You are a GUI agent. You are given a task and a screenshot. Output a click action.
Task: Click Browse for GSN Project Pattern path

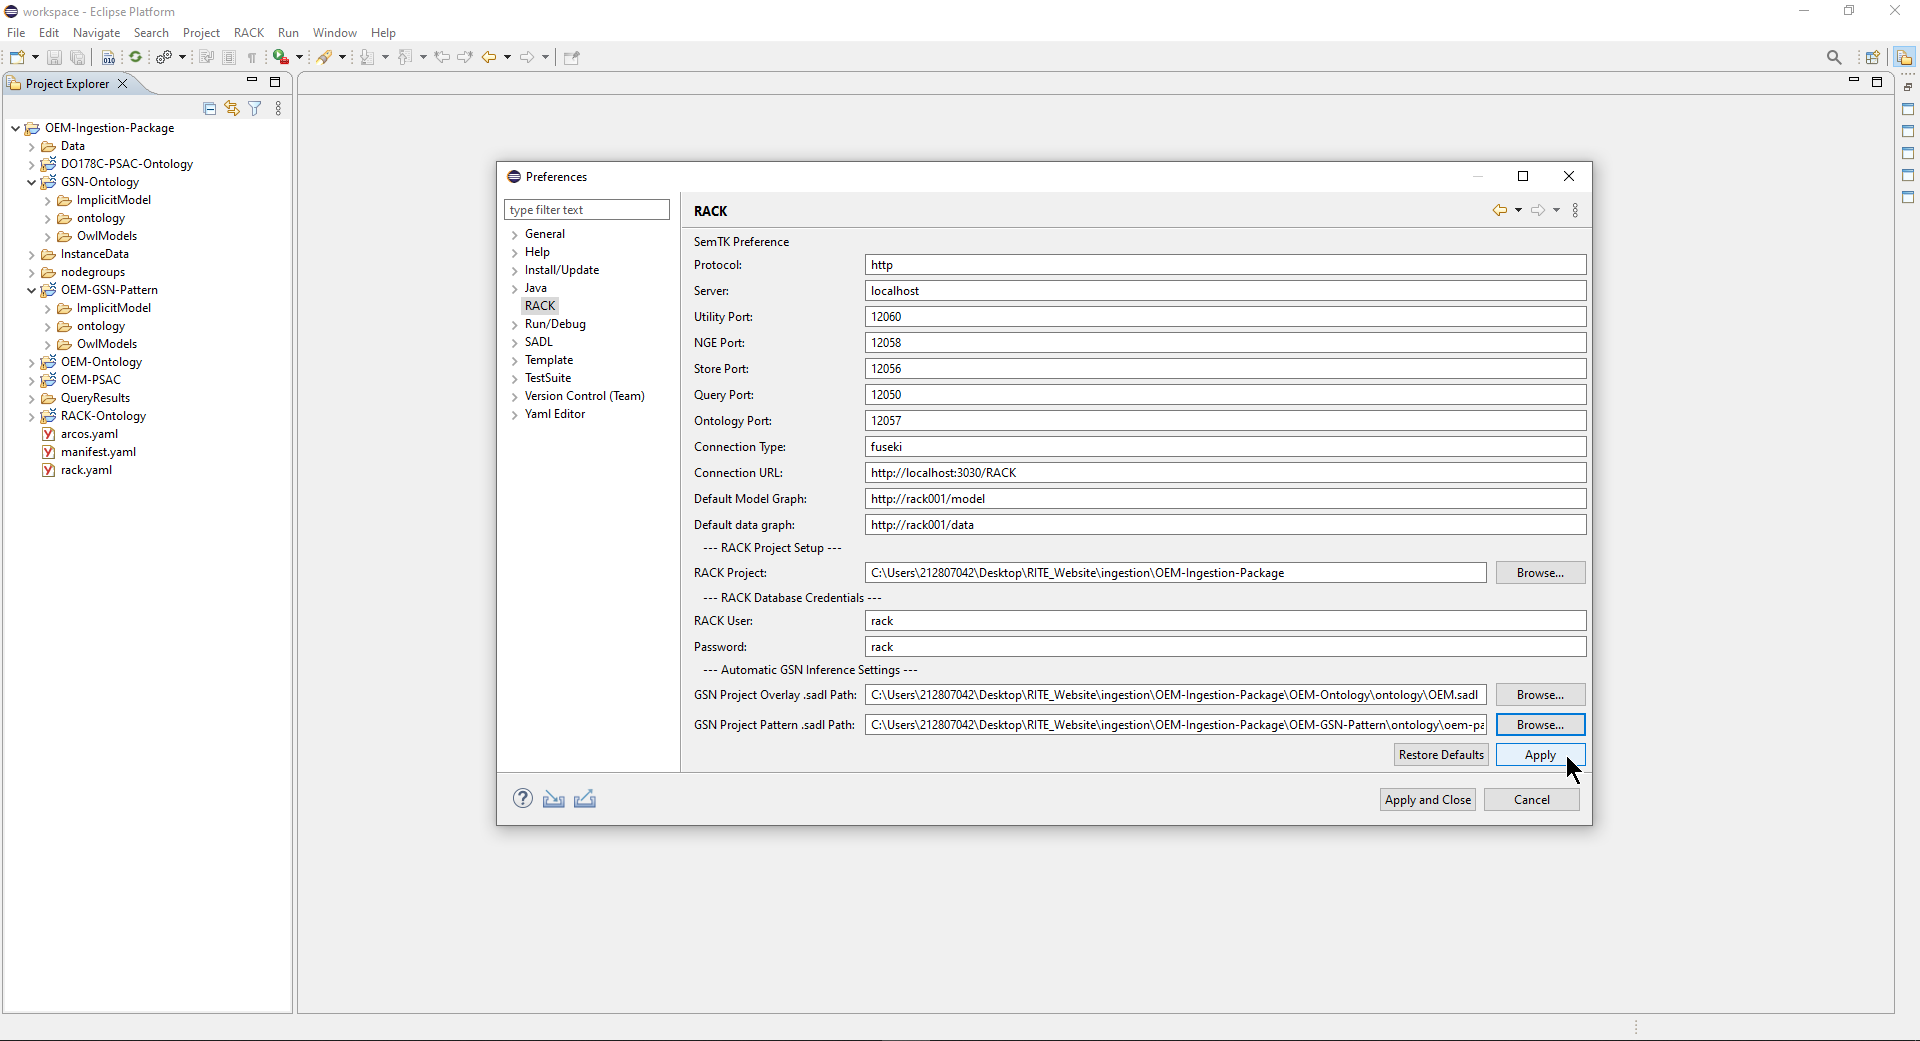(x=1540, y=725)
